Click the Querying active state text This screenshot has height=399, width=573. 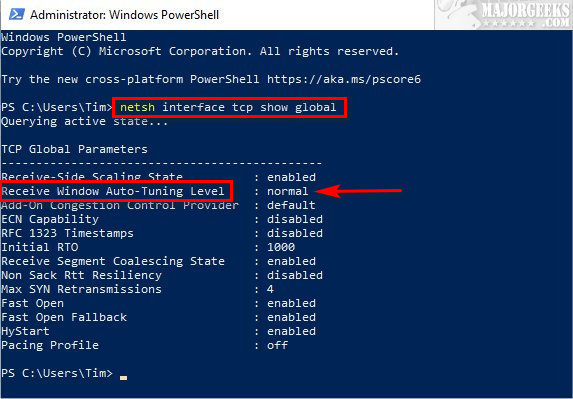(x=85, y=121)
